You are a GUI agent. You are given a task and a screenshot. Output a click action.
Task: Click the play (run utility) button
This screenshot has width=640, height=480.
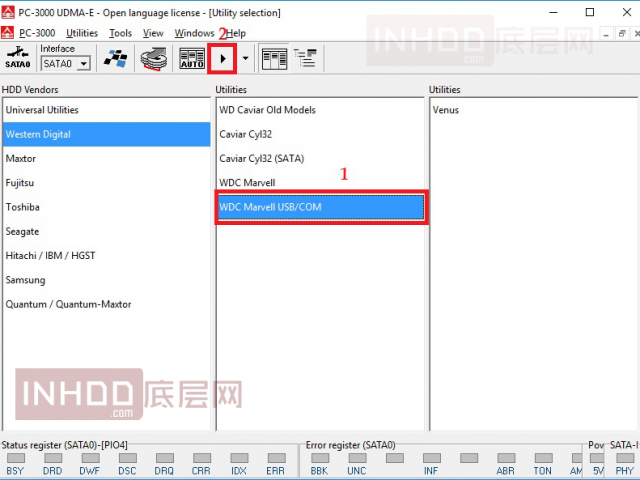222,59
